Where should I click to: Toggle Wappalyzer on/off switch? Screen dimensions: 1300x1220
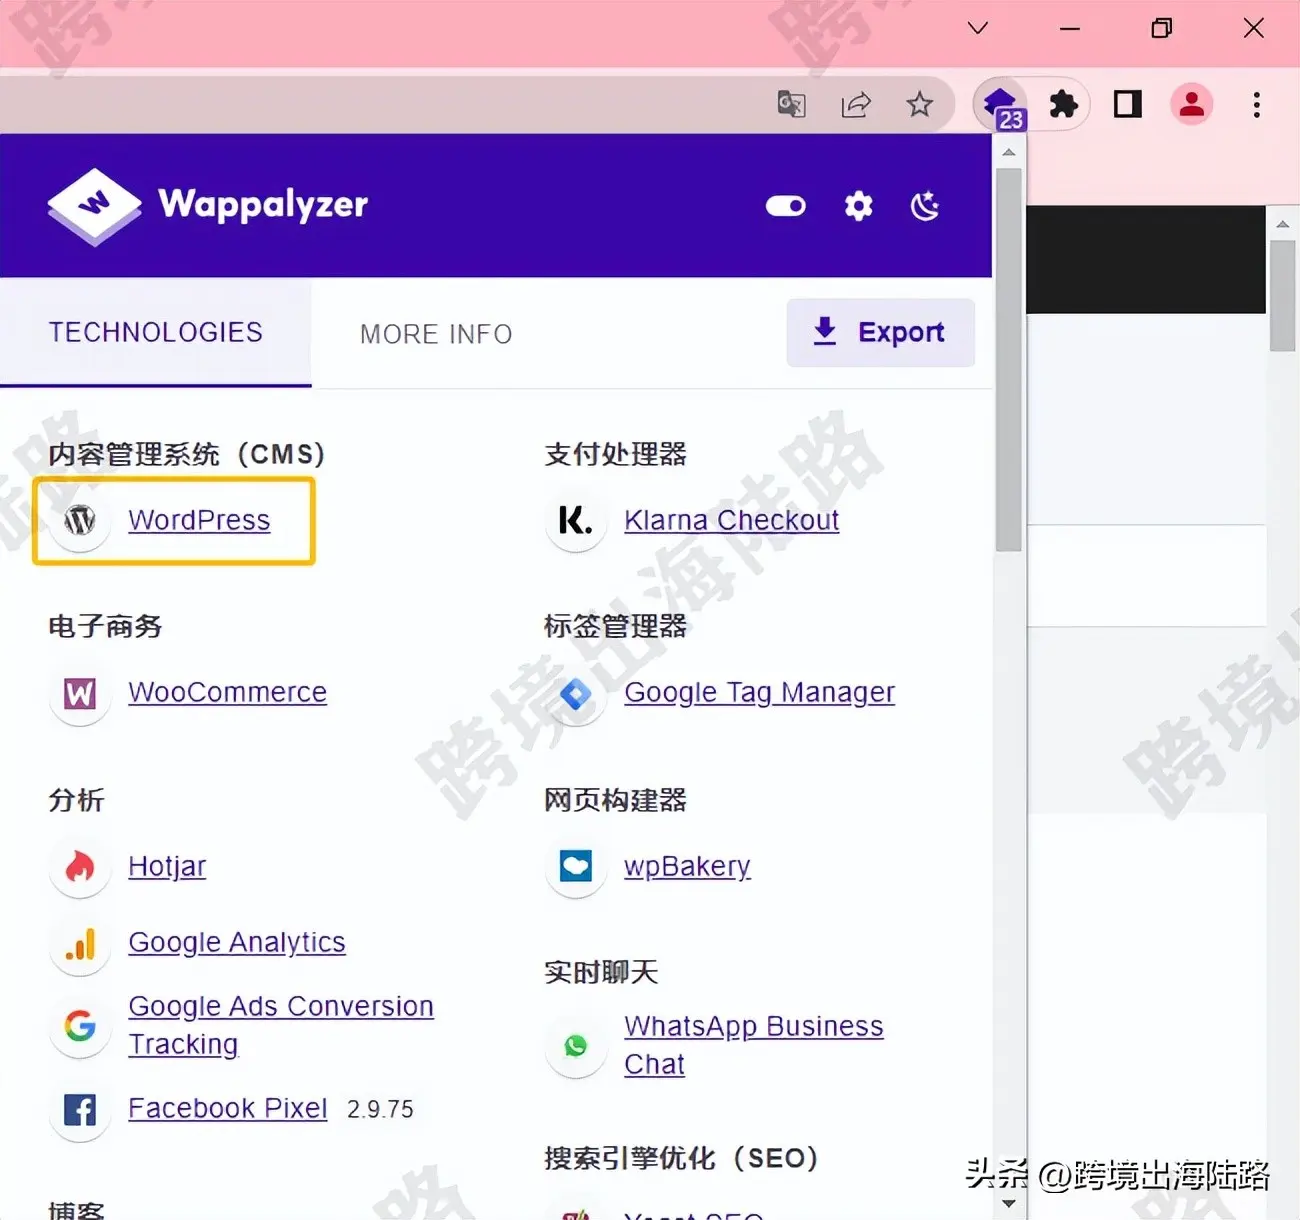pyautogui.click(x=786, y=206)
